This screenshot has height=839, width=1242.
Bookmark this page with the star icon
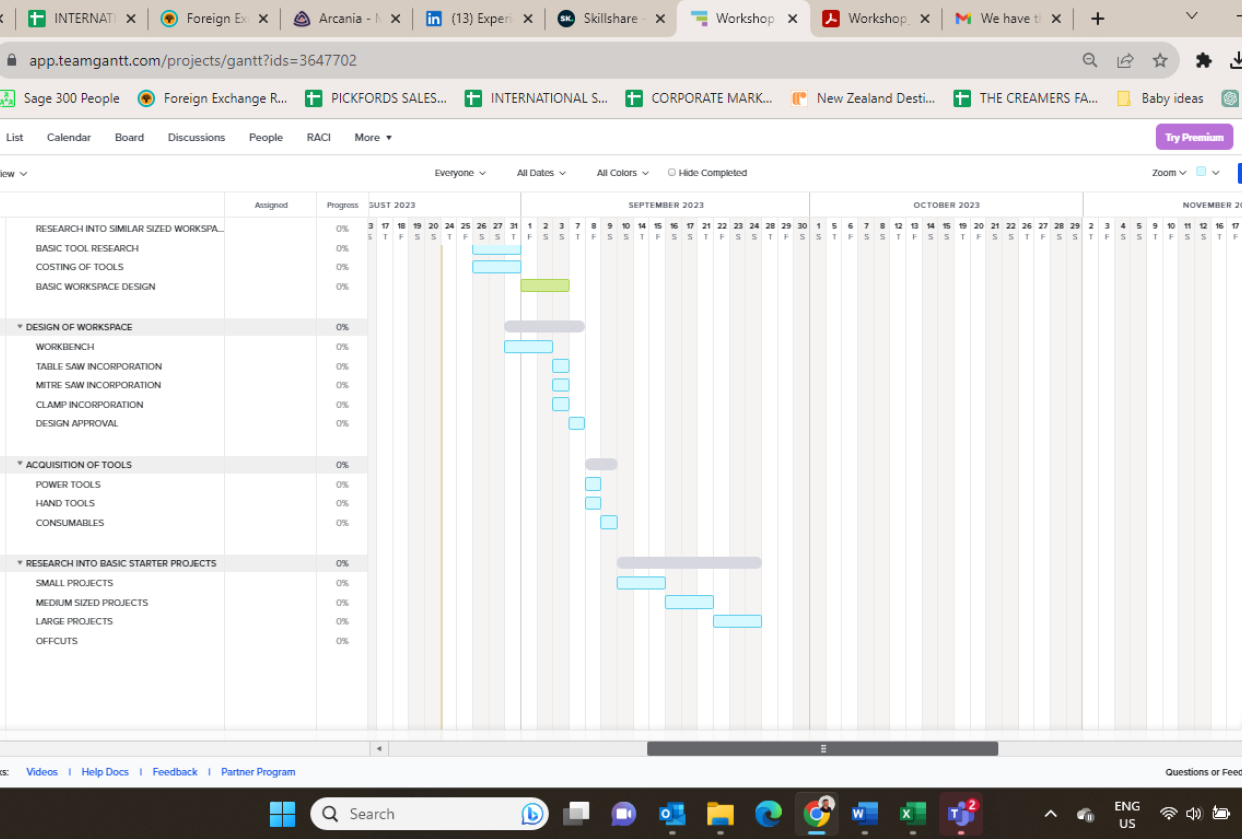pyautogui.click(x=1160, y=60)
